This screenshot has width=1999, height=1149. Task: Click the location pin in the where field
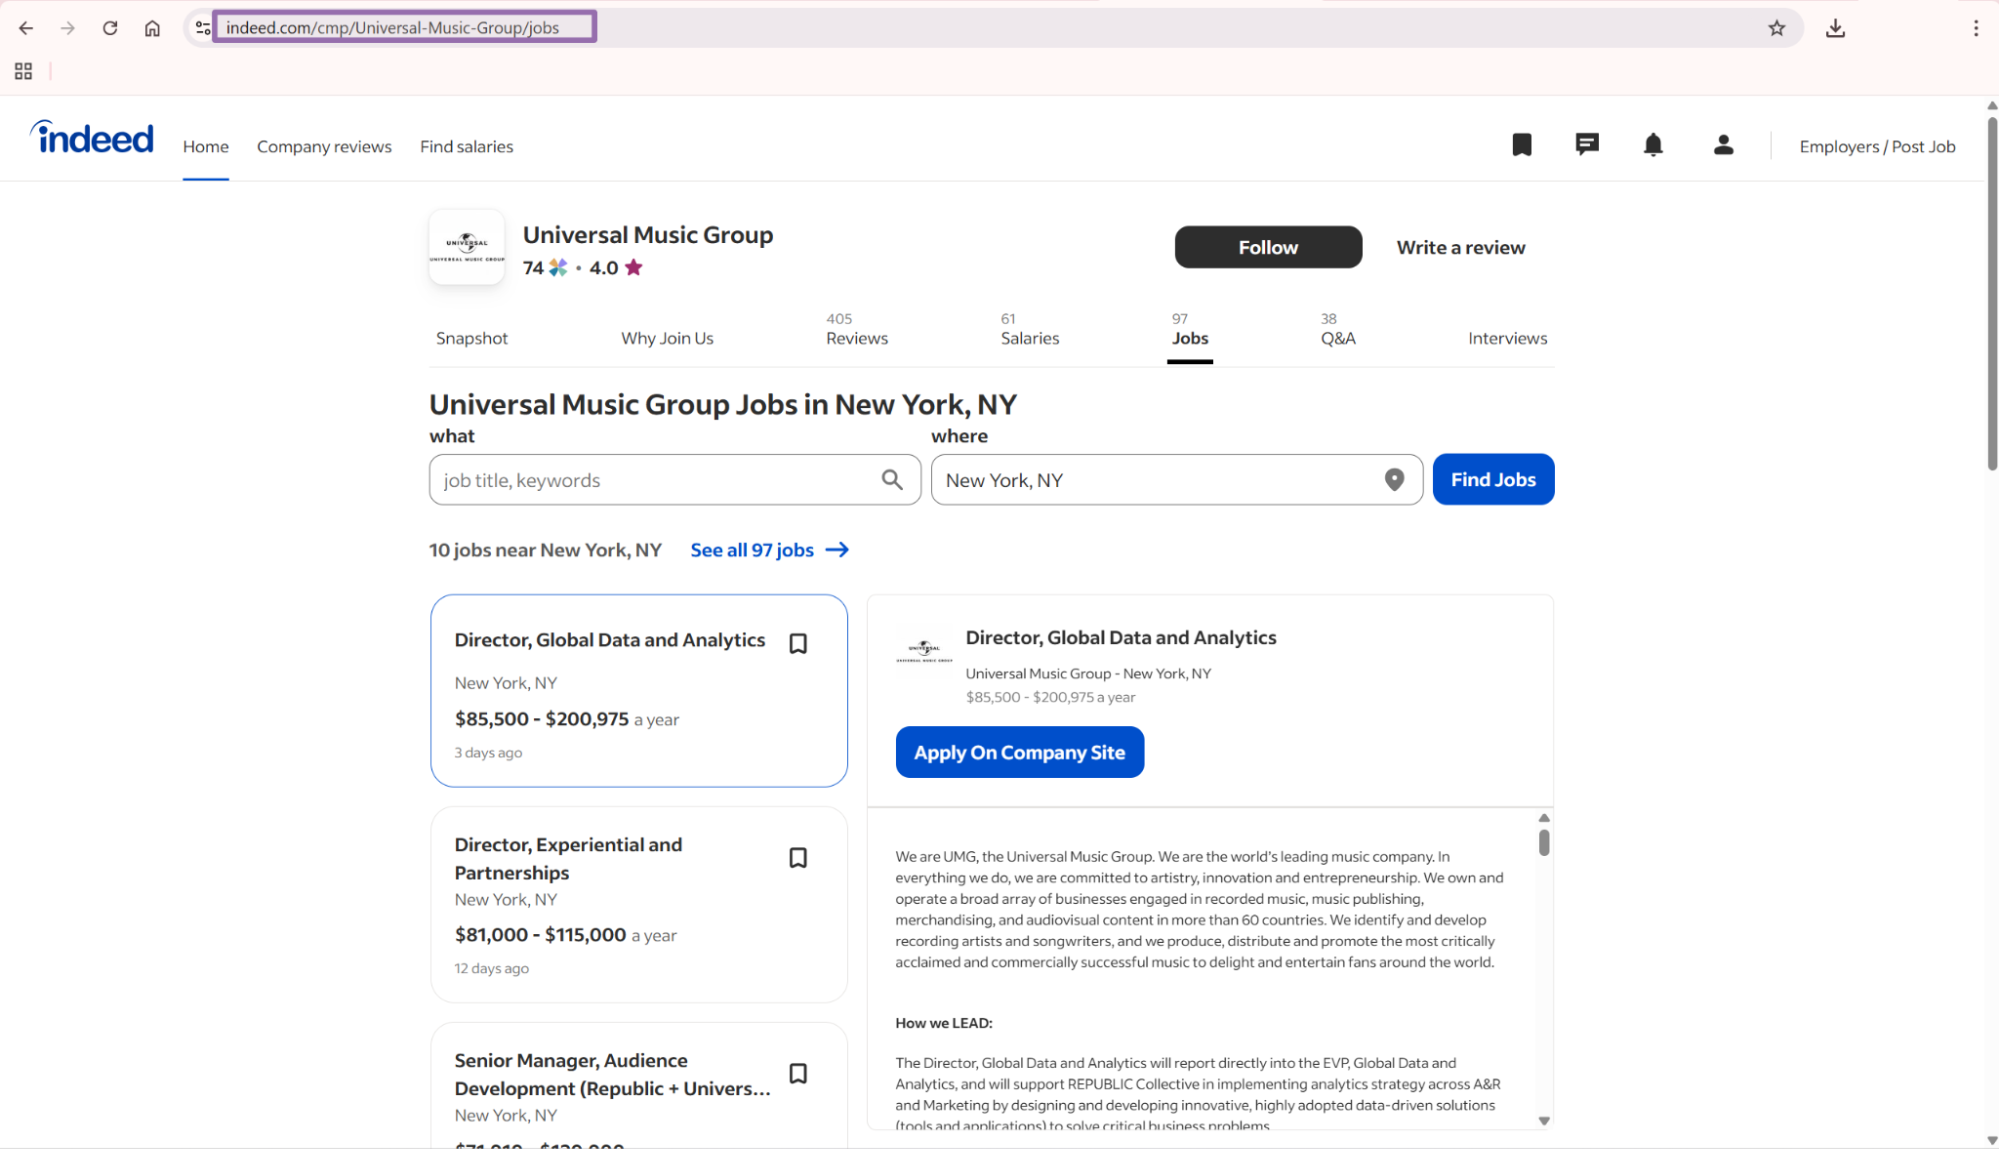[x=1394, y=480]
